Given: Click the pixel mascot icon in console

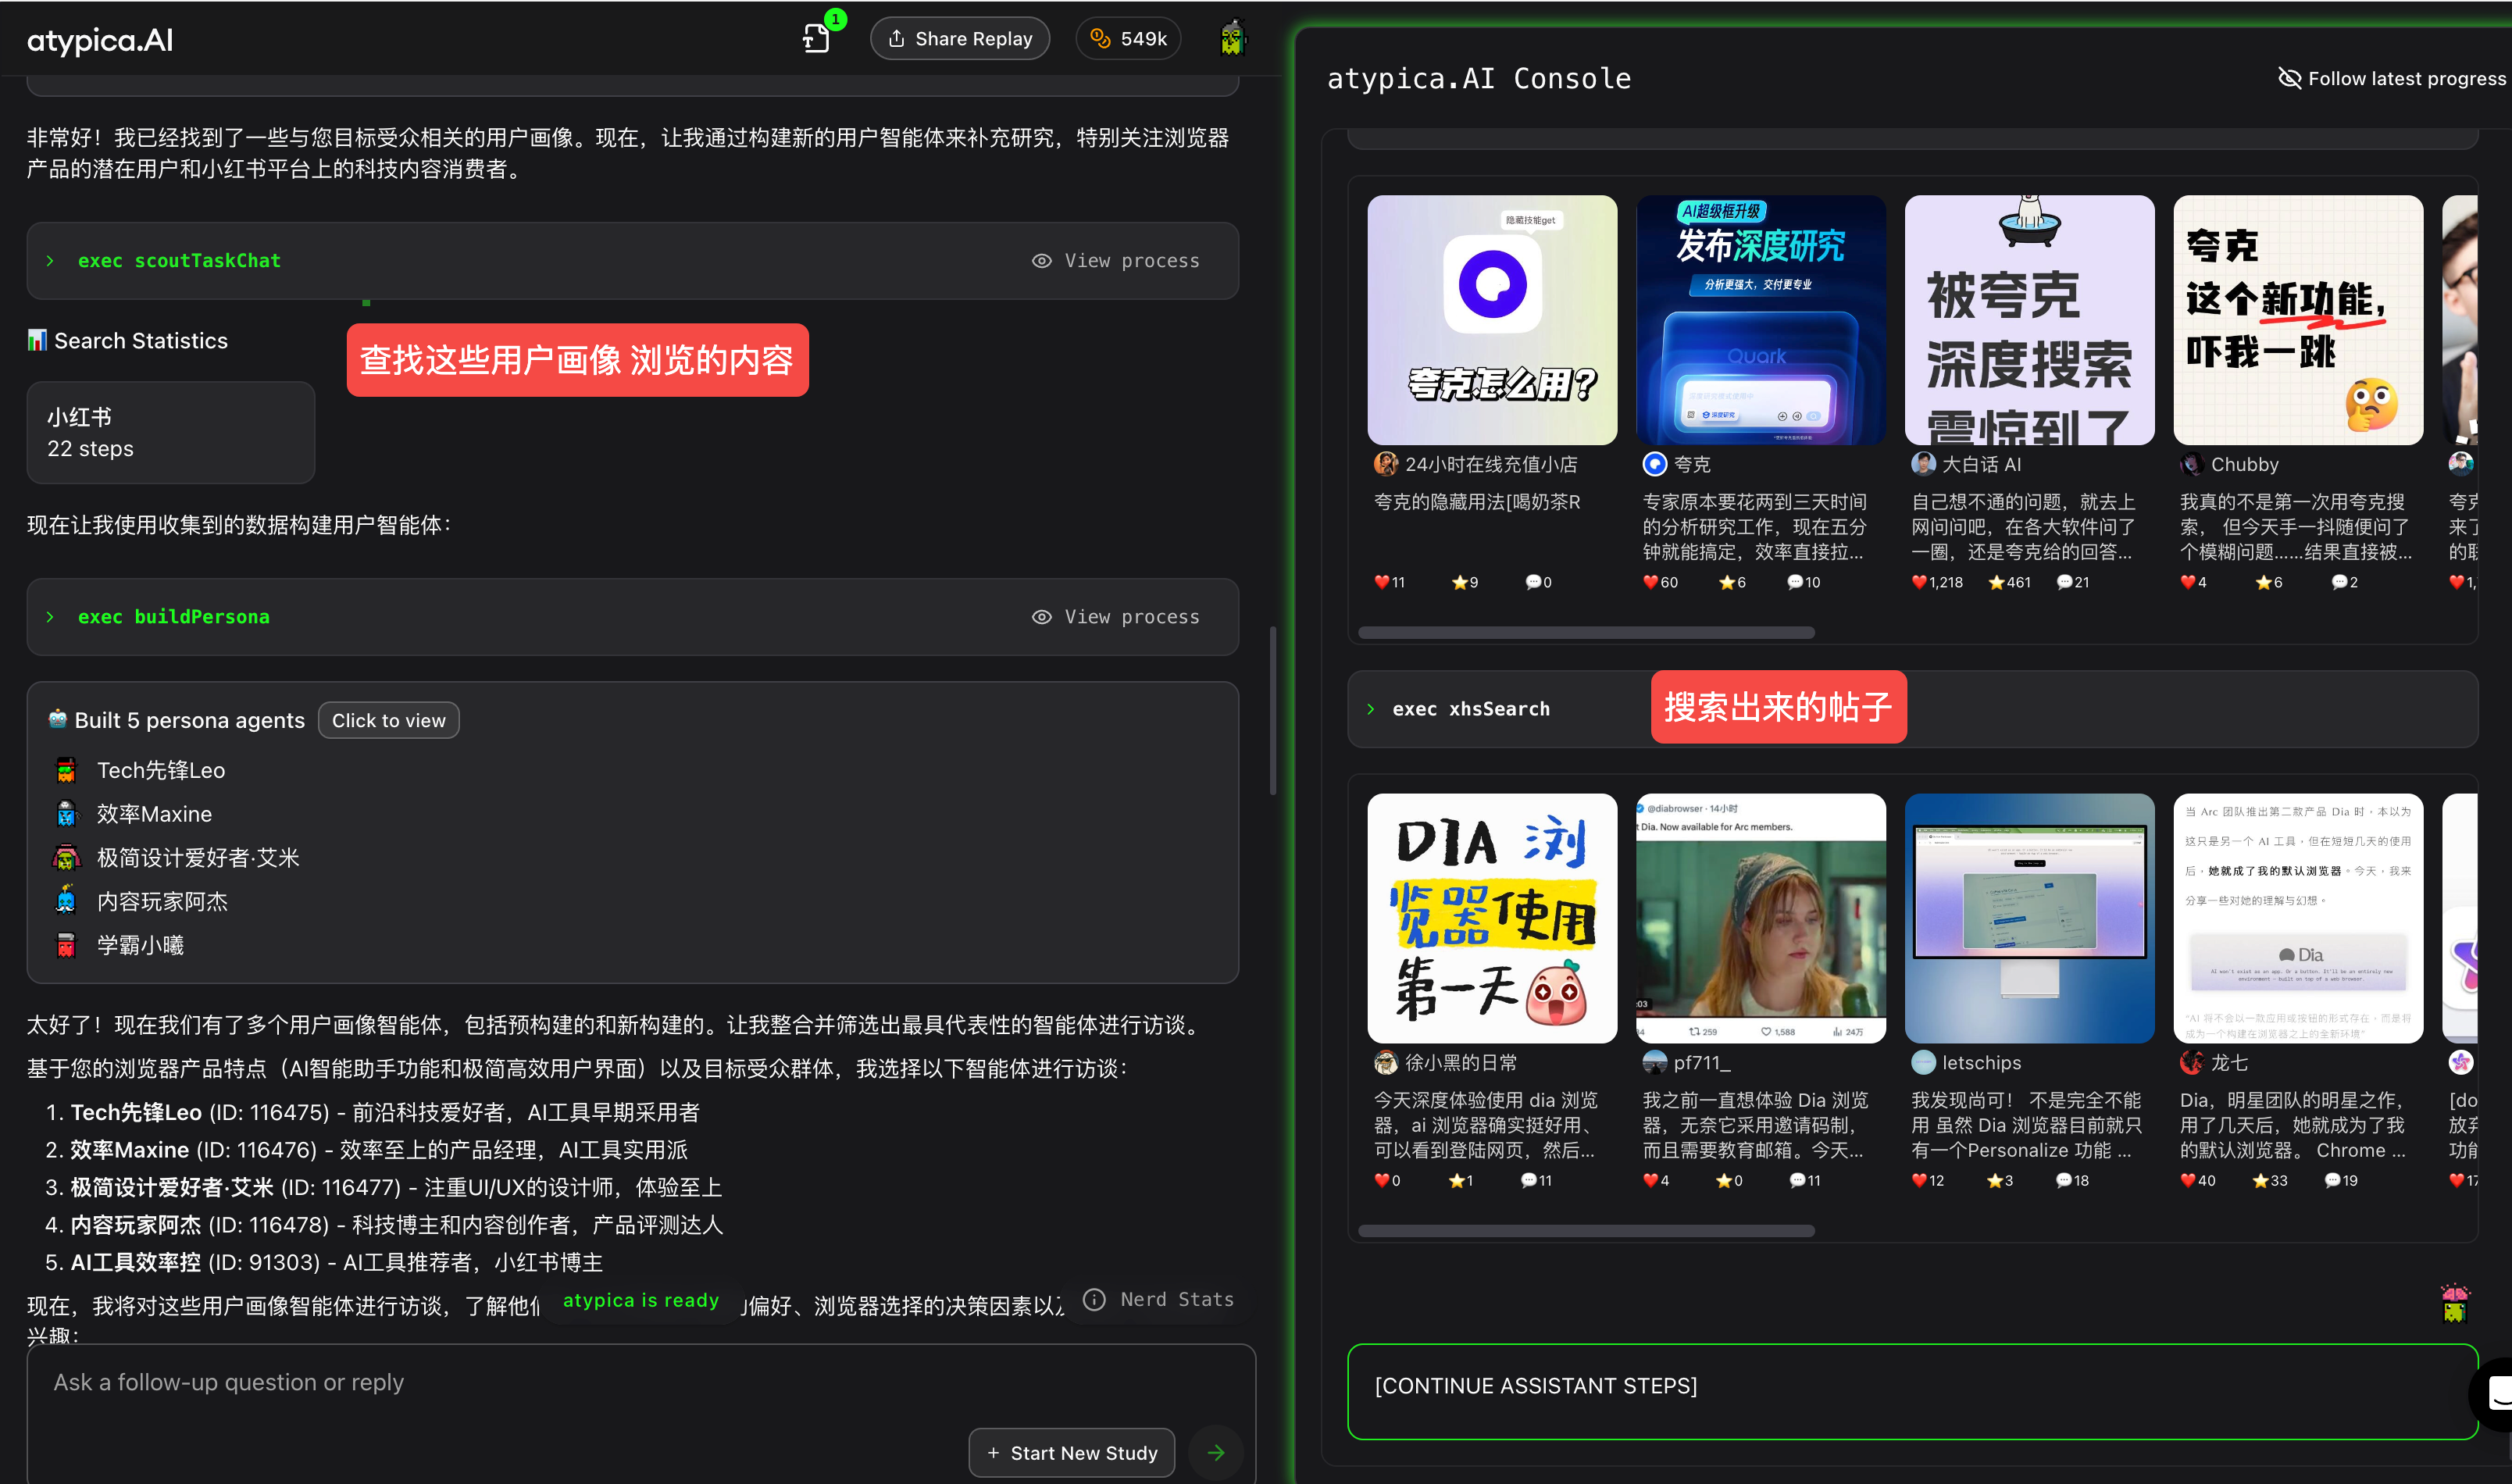Looking at the screenshot, I should tap(2454, 1303).
